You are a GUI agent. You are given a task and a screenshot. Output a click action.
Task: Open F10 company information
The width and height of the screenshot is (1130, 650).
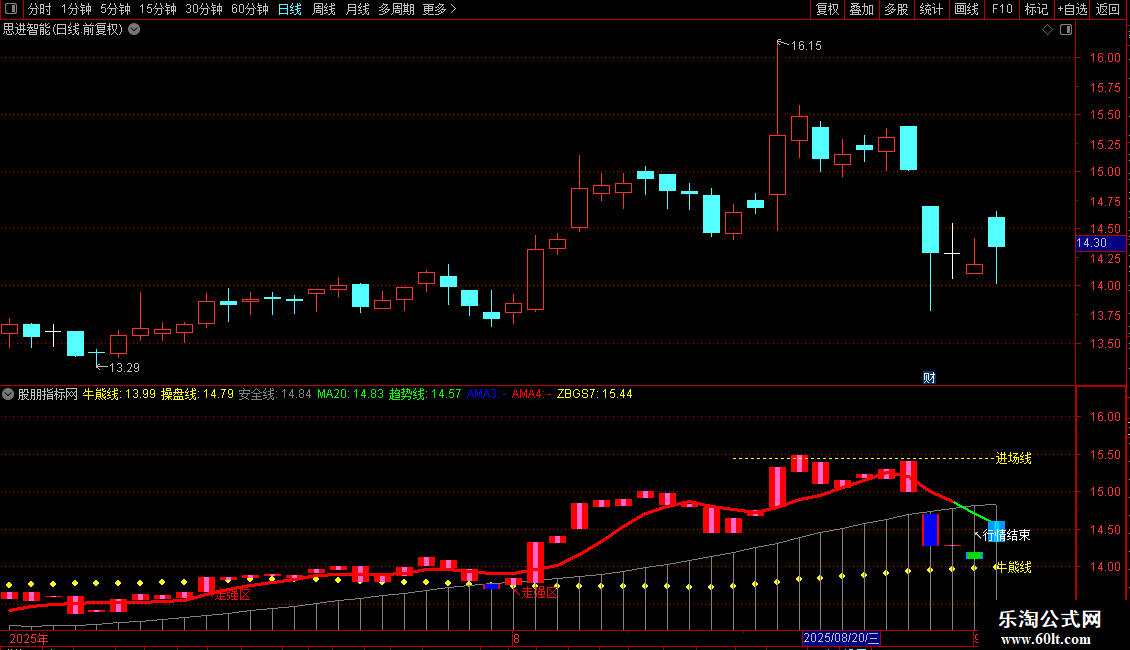pyautogui.click(x=1002, y=9)
